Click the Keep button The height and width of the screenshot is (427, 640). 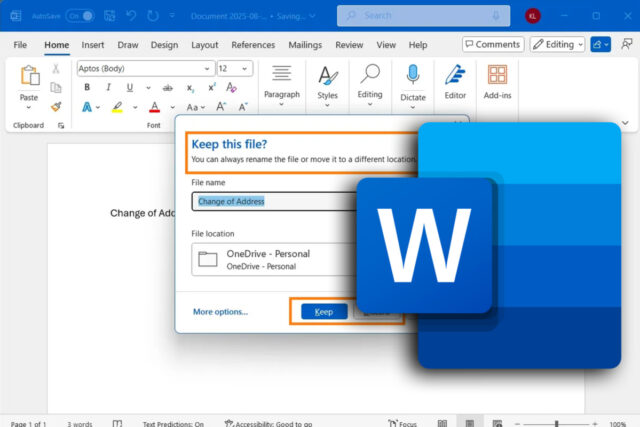click(324, 312)
